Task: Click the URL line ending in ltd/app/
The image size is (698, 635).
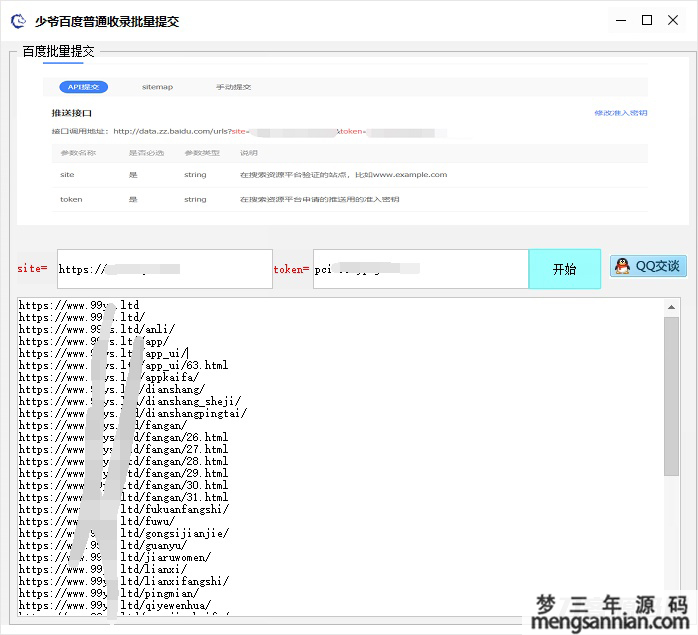Action: click(x=94, y=341)
